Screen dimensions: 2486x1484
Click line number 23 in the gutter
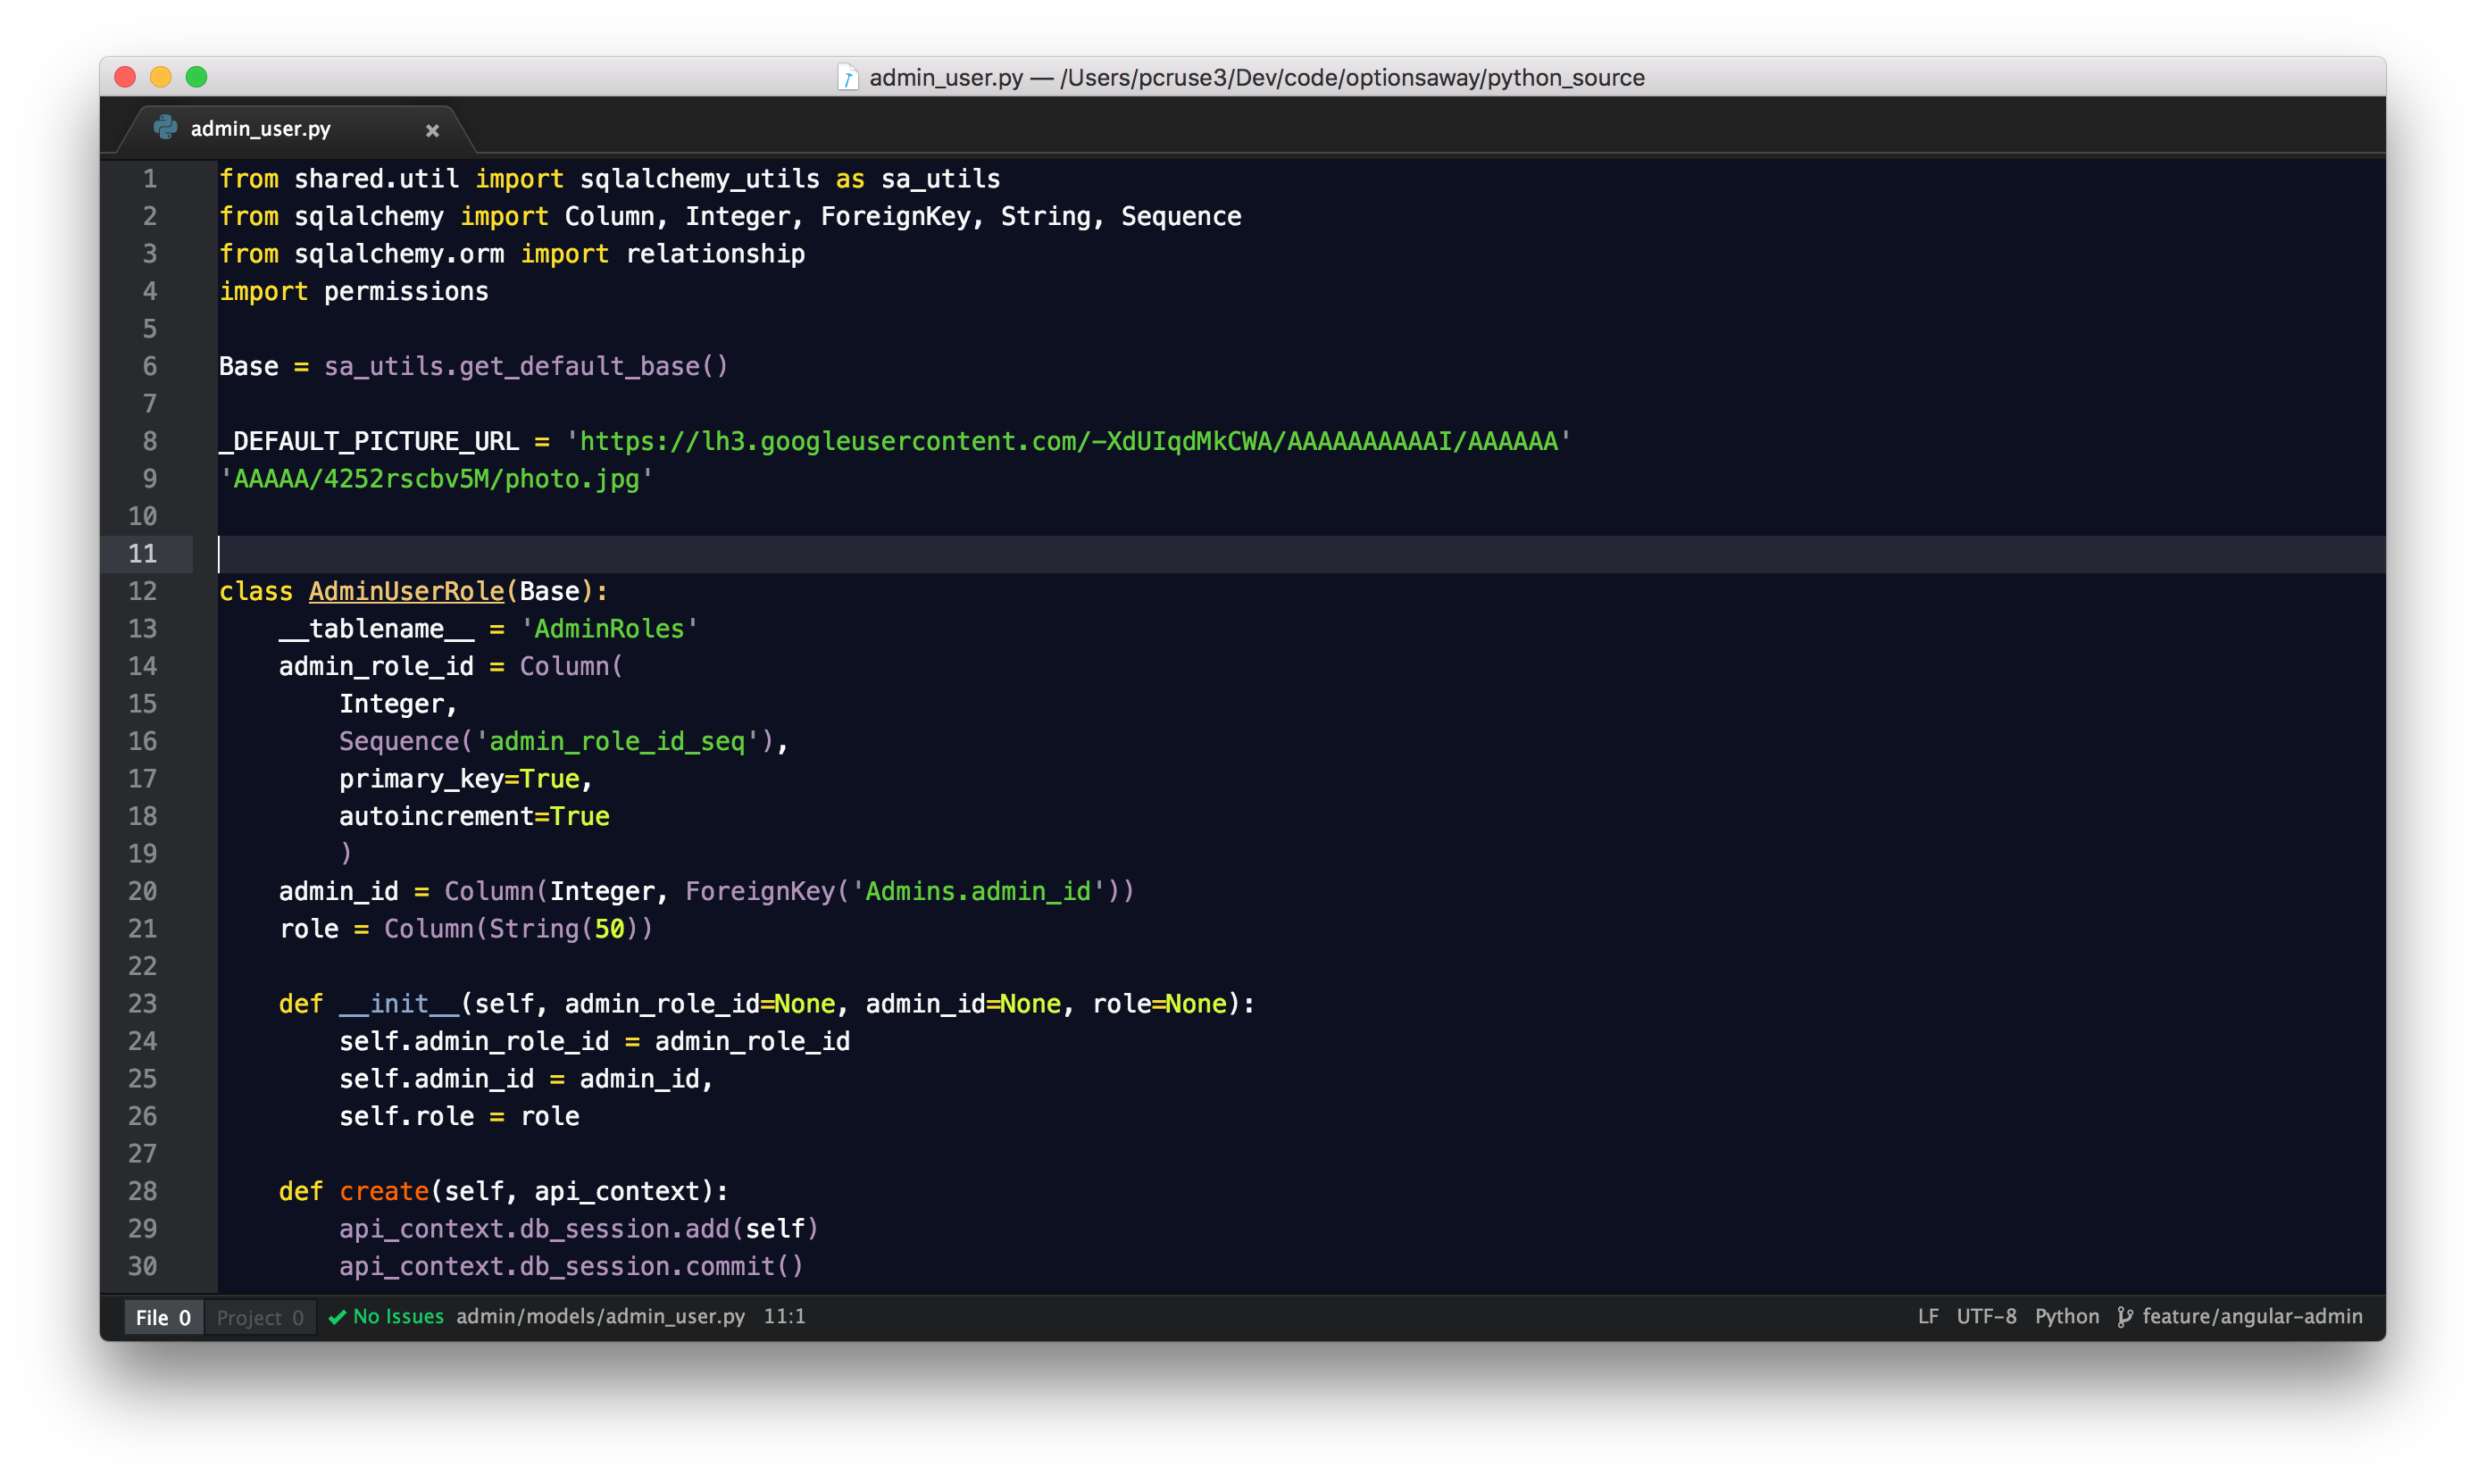(143, 1003)
